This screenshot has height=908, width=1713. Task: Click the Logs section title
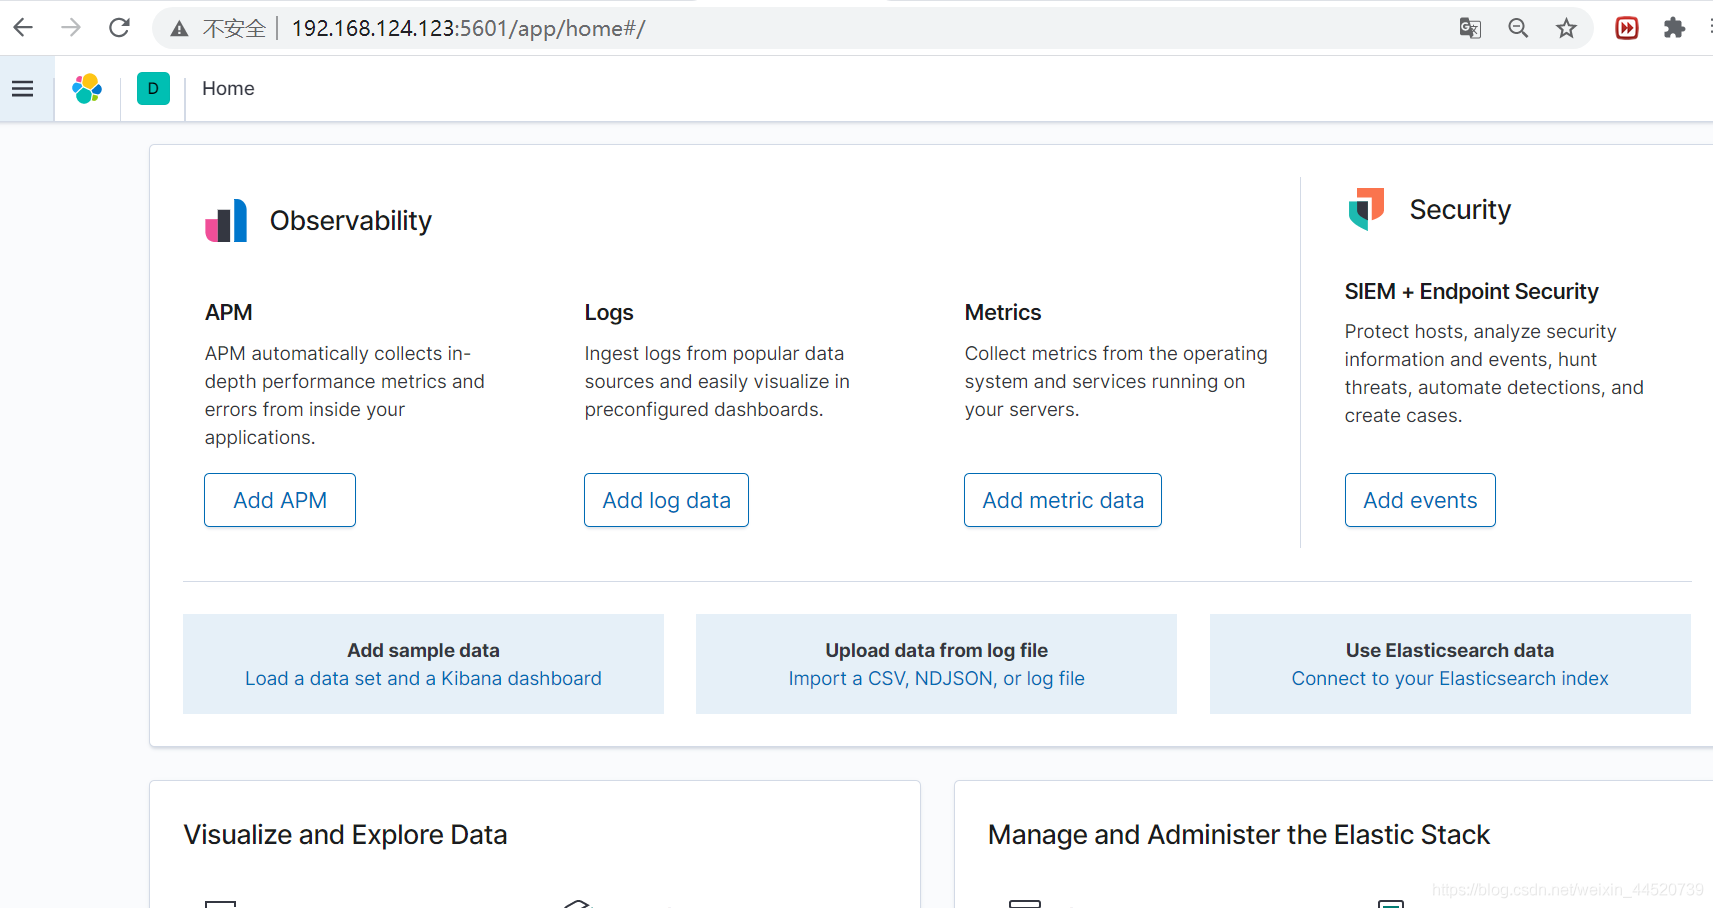[609, 312]
